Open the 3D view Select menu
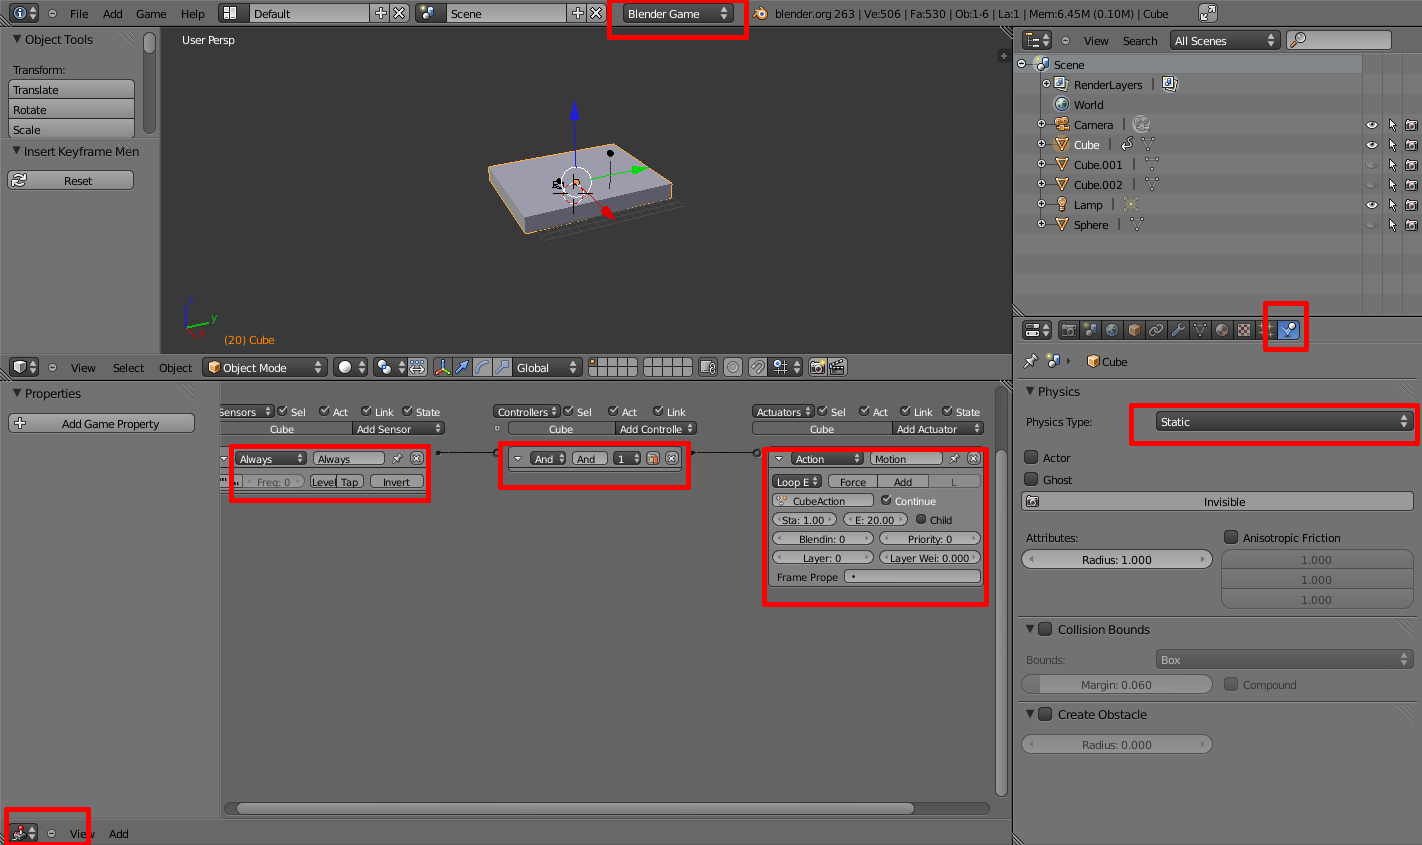Image resolution: width=1422 pixels, height=845 pixels. click(128, 368)
